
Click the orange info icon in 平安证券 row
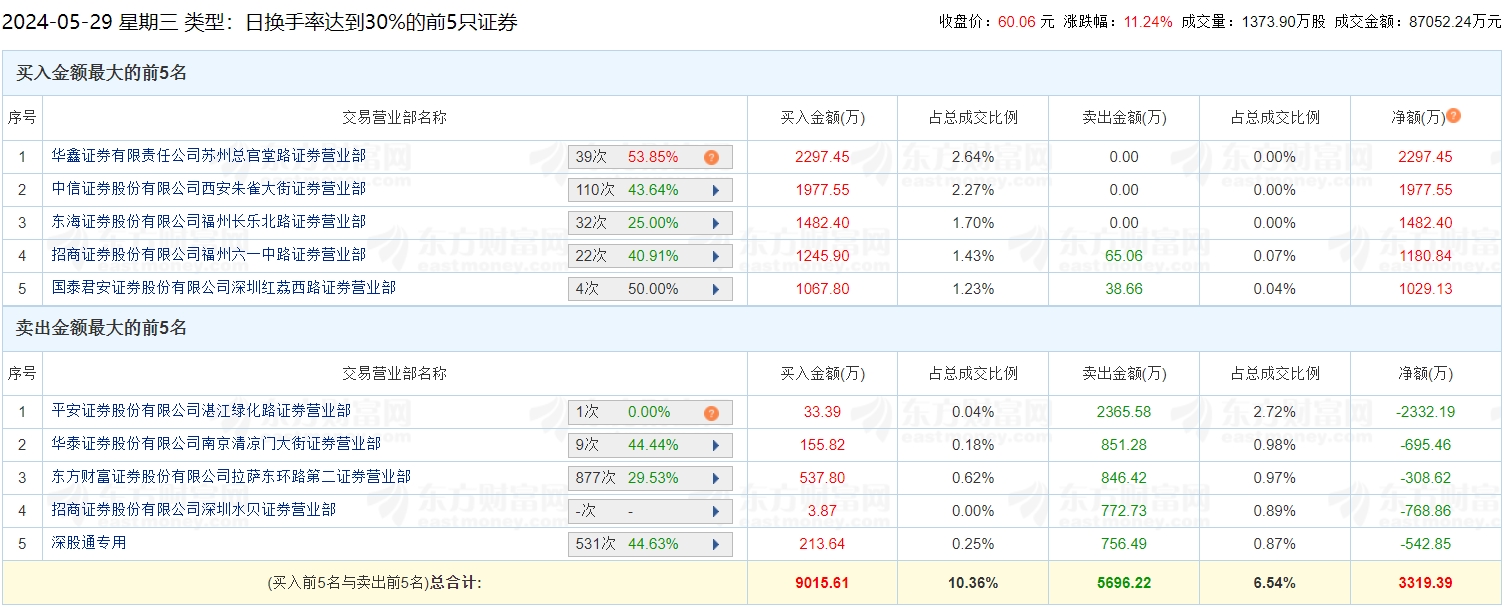pos(711,412)
